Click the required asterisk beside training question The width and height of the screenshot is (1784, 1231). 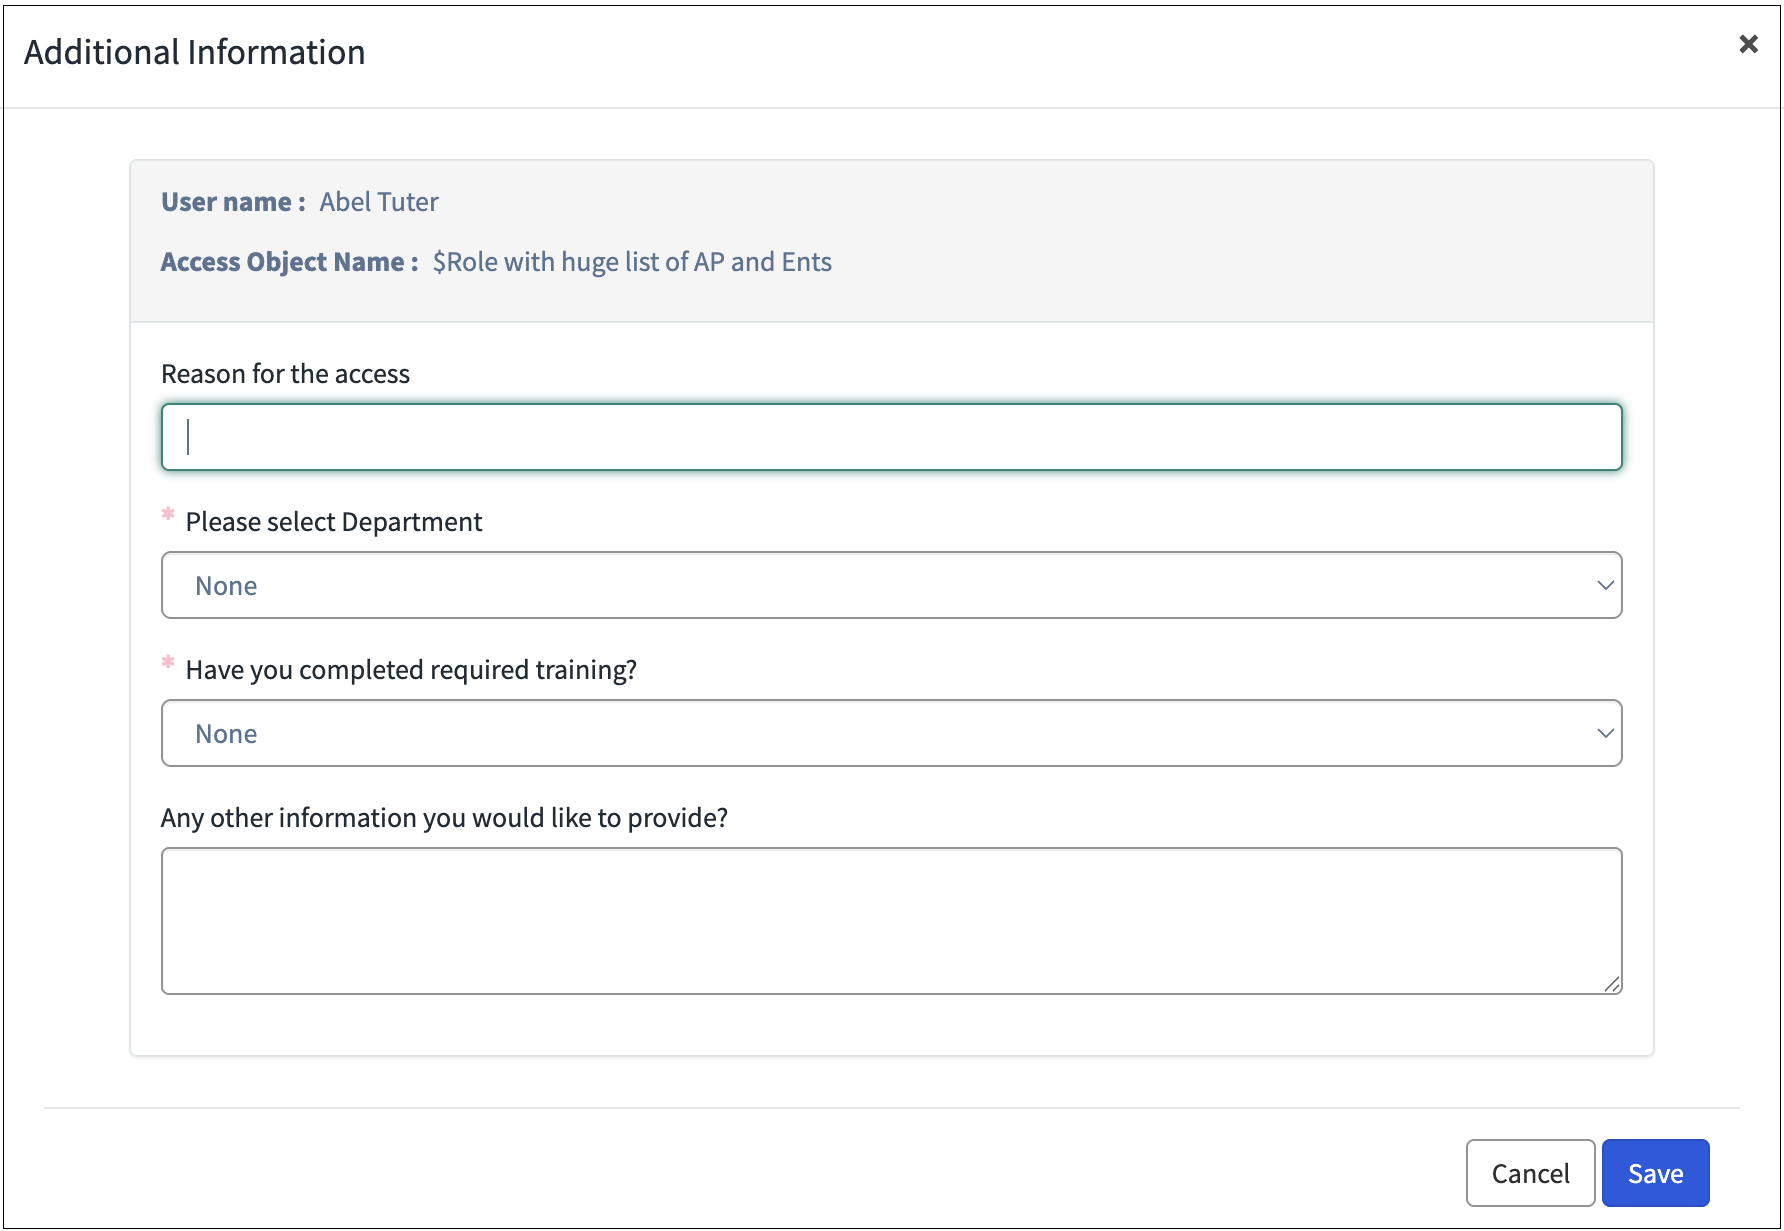(168, 662)
